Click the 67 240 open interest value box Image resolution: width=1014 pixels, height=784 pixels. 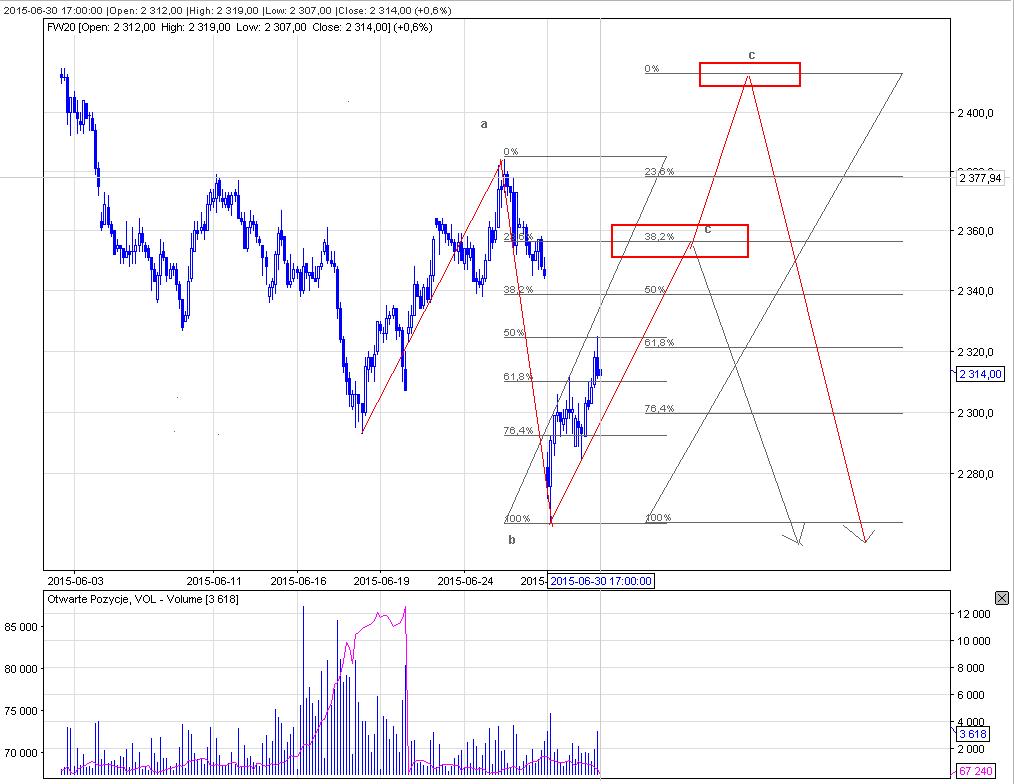click(x=975, y=772)
